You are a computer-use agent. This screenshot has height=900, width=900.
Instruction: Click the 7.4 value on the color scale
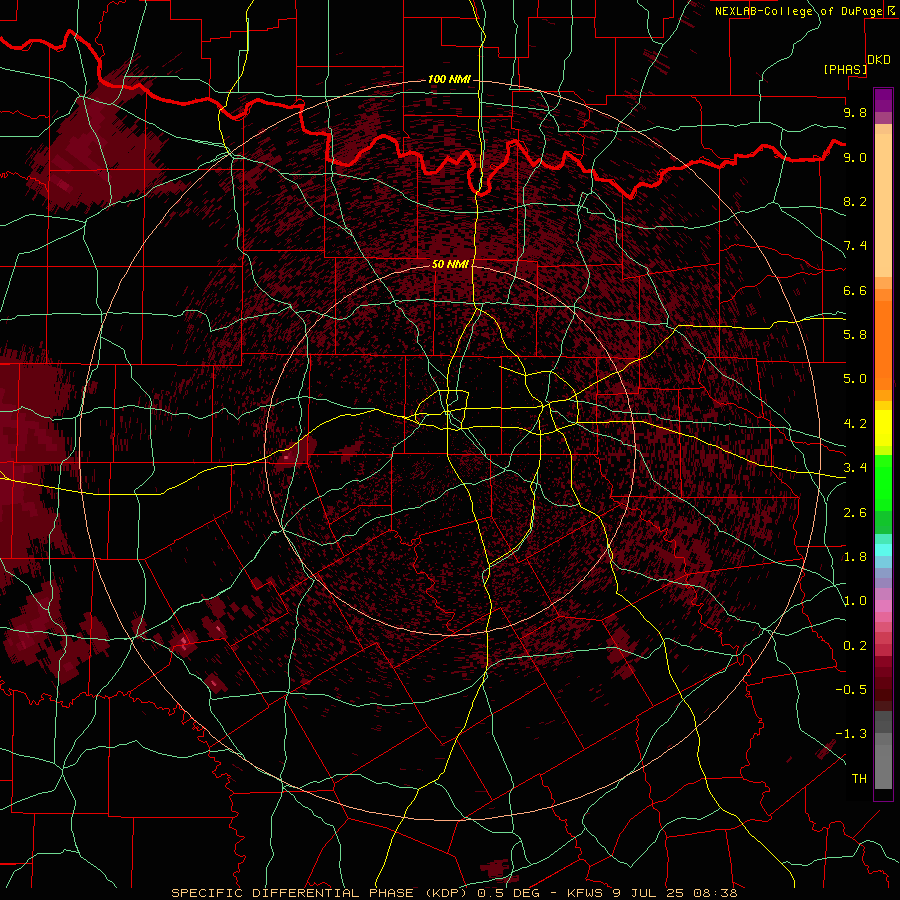[x=855, y=246]
